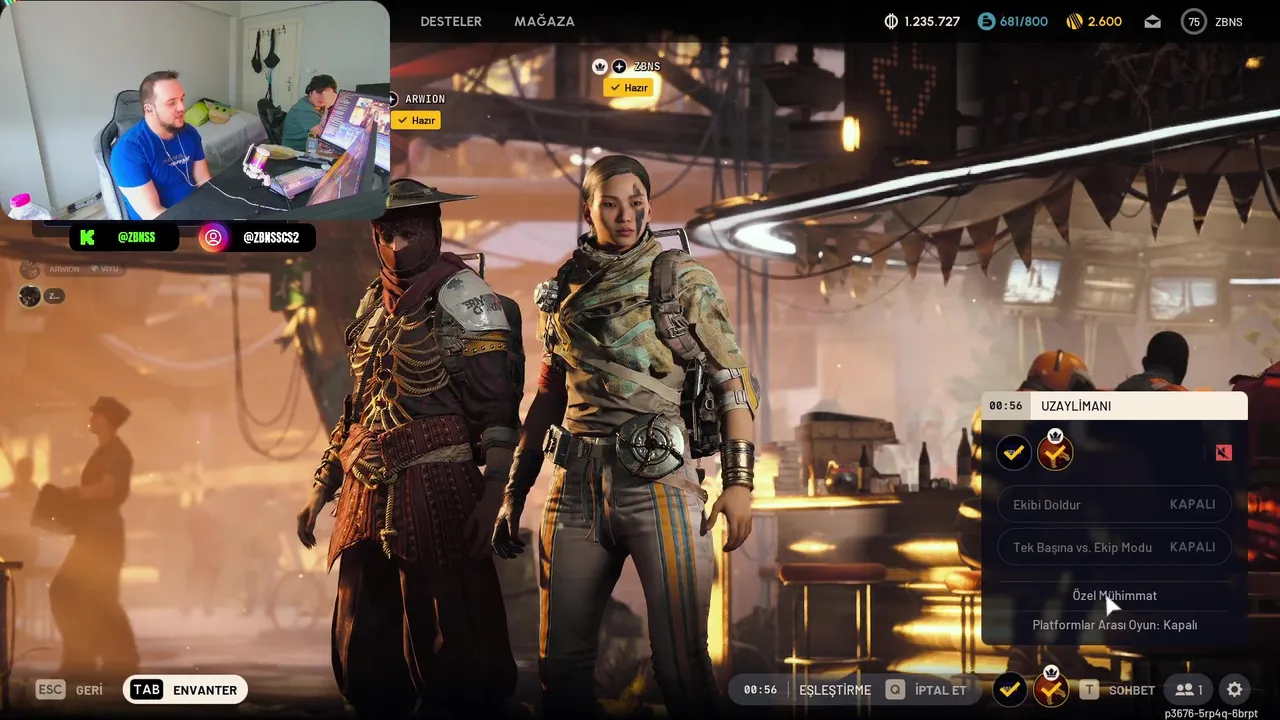
Task: Go back with the GERİ button
Action: coord(89,690)
